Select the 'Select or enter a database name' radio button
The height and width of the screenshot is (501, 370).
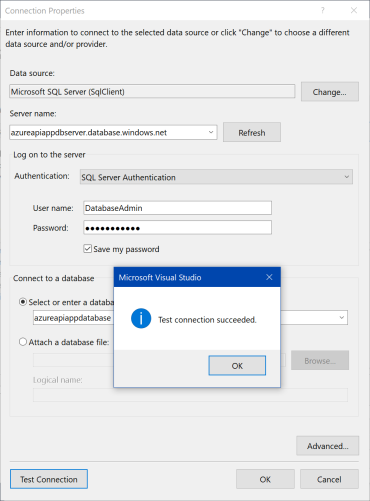click(x=23, y=302)
